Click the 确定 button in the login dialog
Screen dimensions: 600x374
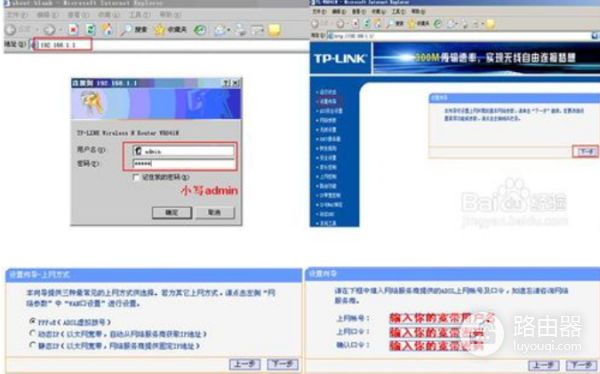click(172, 212)
